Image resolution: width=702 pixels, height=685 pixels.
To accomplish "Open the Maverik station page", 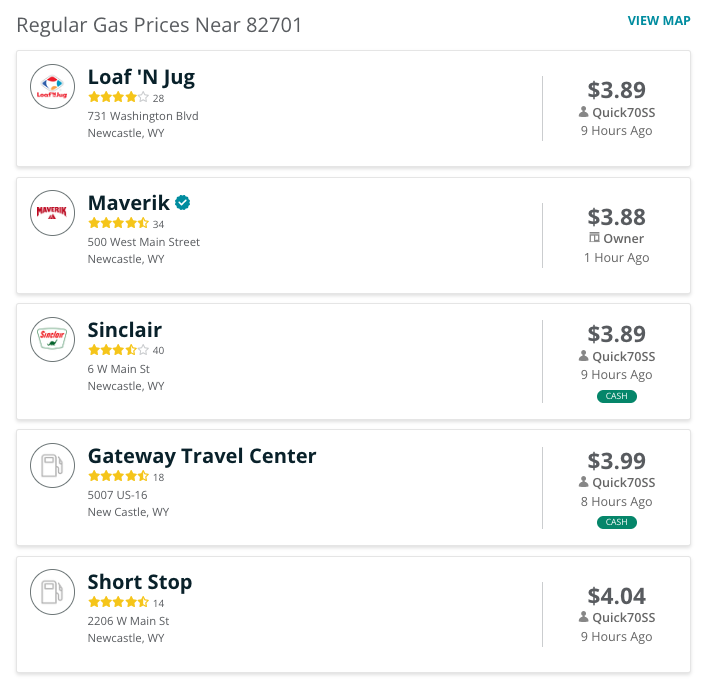I will [x=128, y=203].
